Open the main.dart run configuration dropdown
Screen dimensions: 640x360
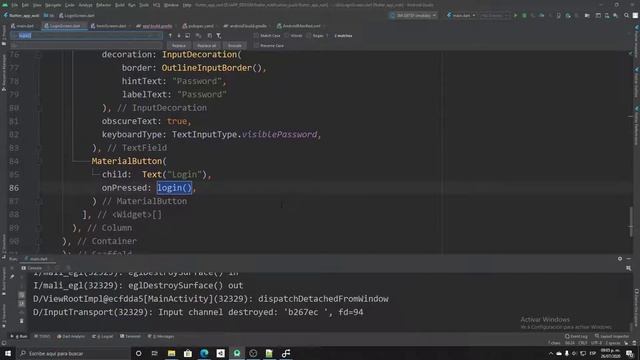pyautogui.click(x=461, y=16)
